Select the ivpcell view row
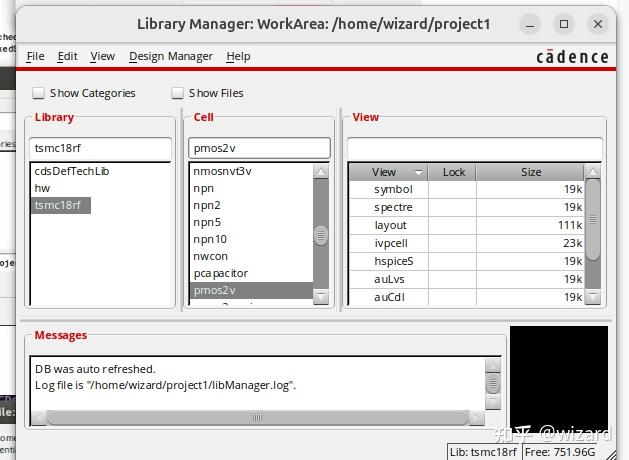Viewport: 629px width, 460px height. tap(467, 243)
